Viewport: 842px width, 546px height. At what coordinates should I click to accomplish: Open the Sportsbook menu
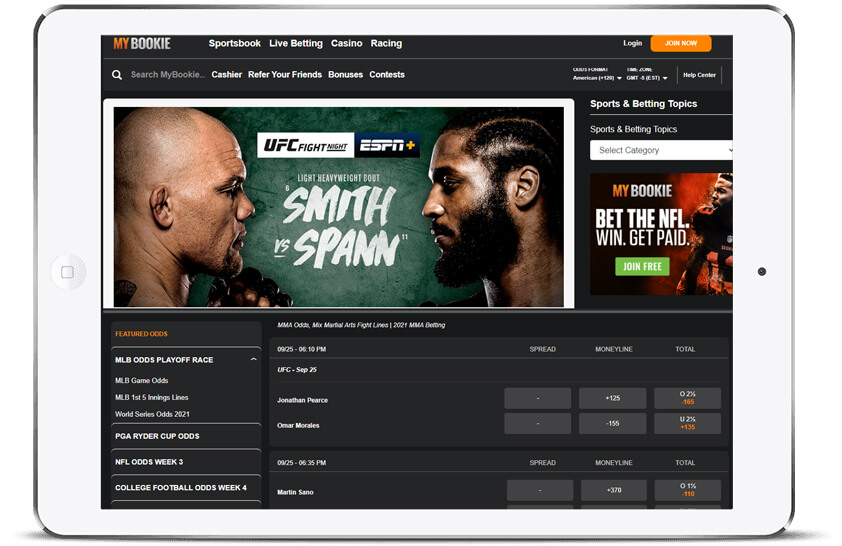(235, 43)
